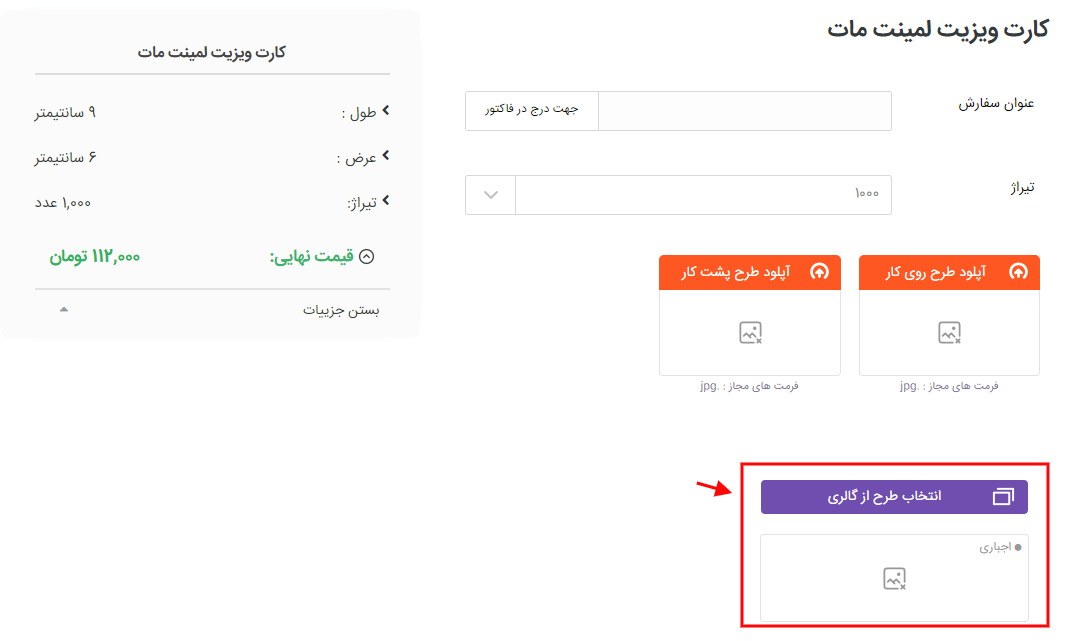
Task: Click the آپلود طرح روی کار button
Action: (949, 272)
